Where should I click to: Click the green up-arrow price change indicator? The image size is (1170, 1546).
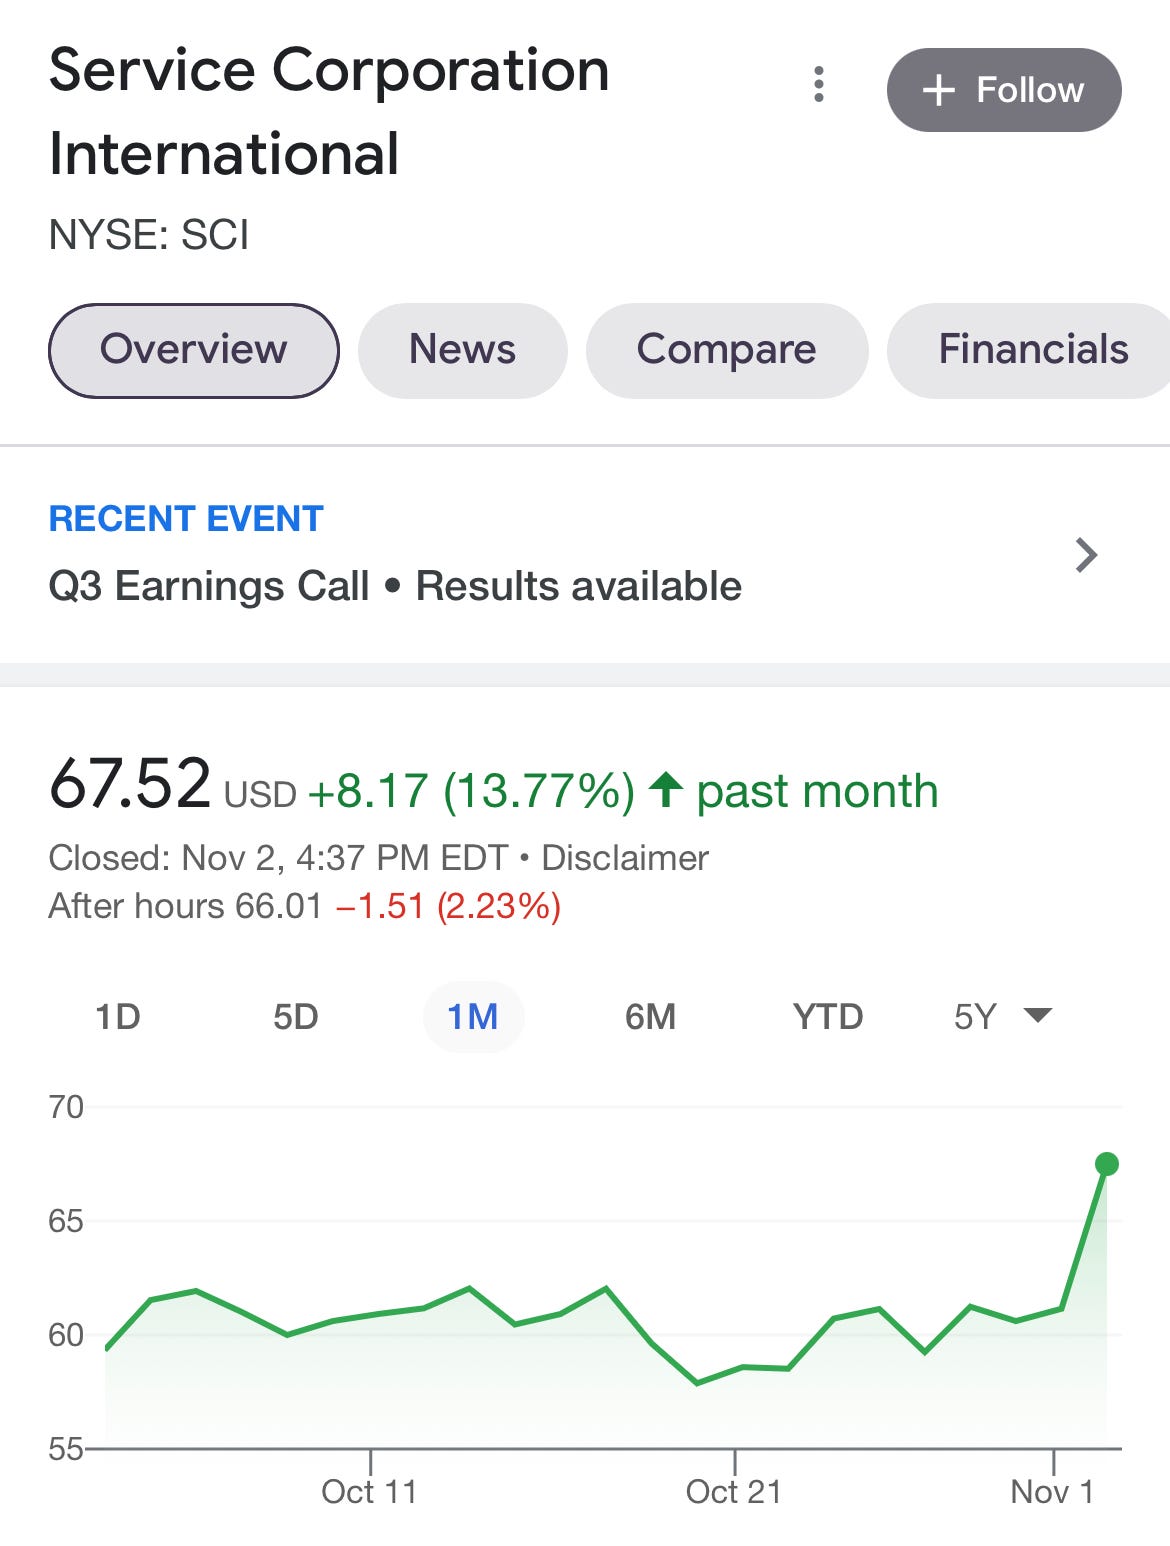pos(666,790)
